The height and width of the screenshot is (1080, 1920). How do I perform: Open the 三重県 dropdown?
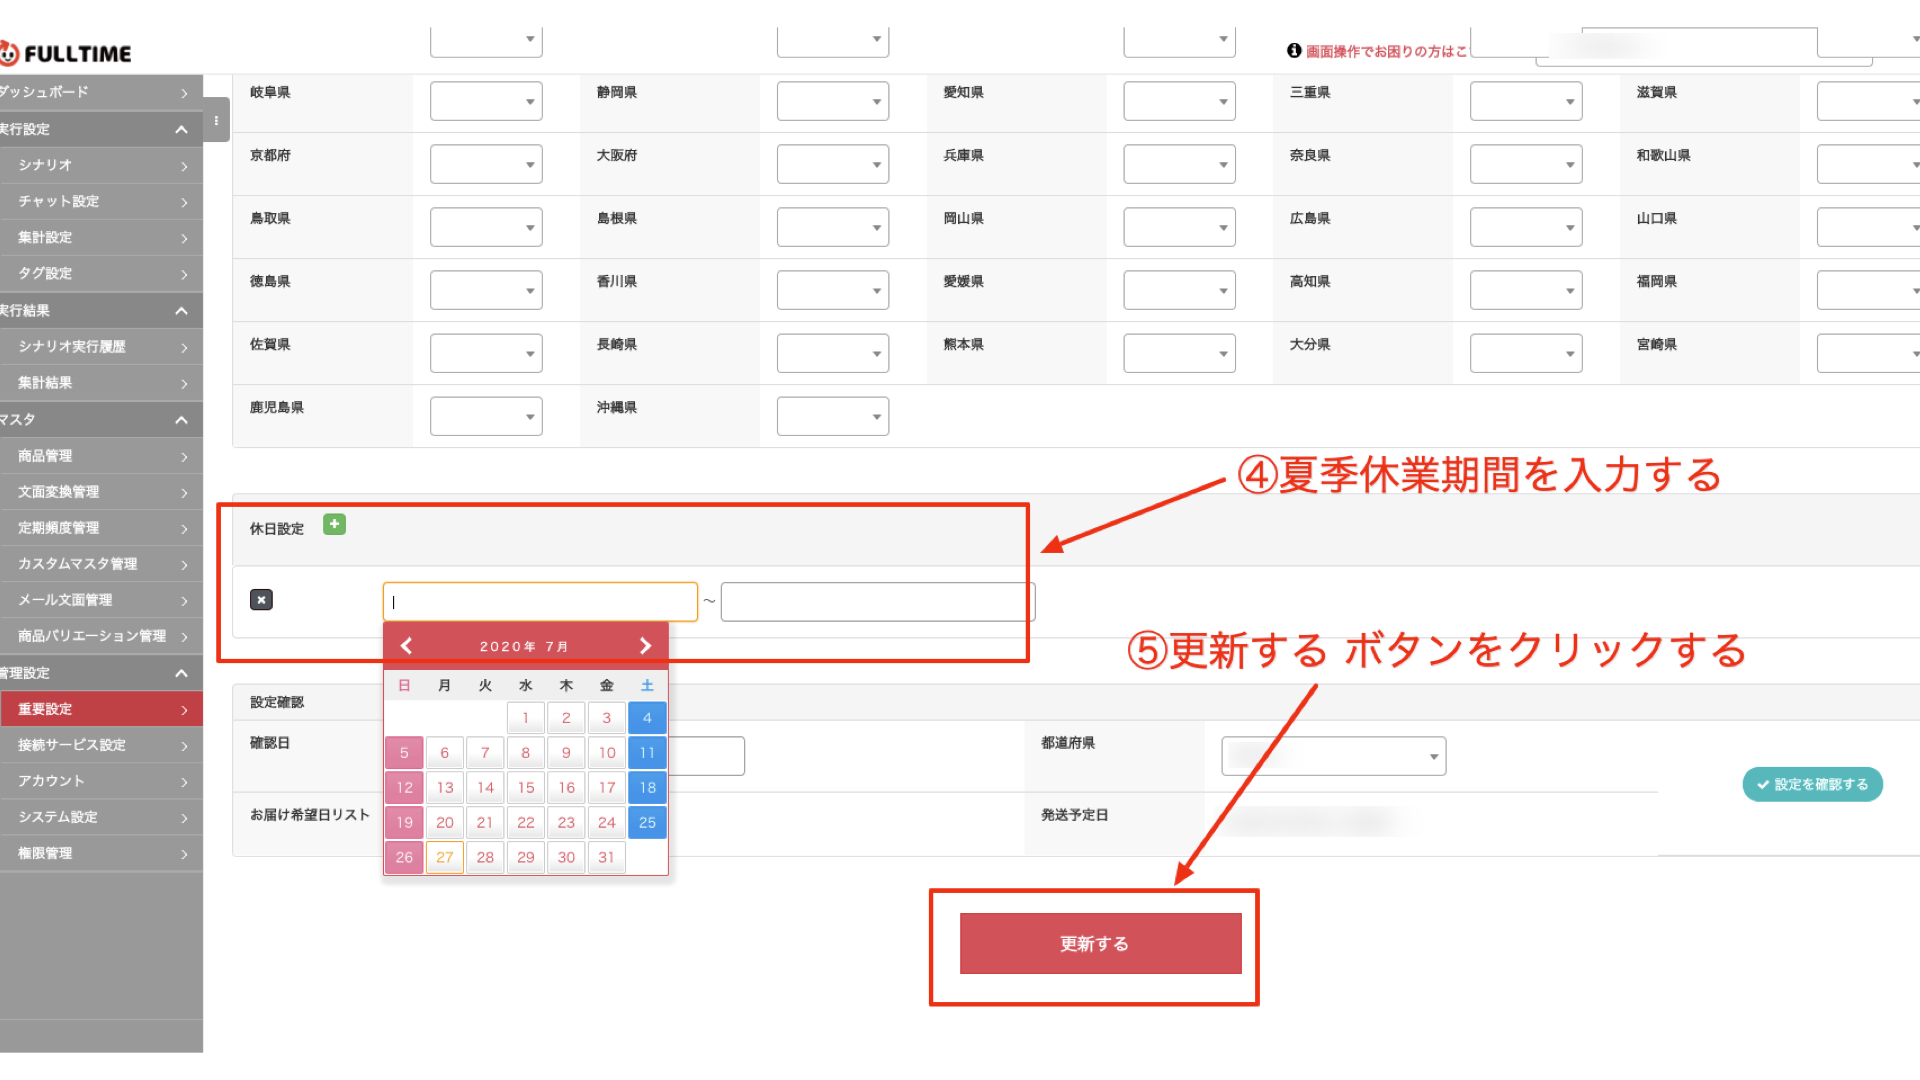pyautogui.click(x=1526, y=101)
